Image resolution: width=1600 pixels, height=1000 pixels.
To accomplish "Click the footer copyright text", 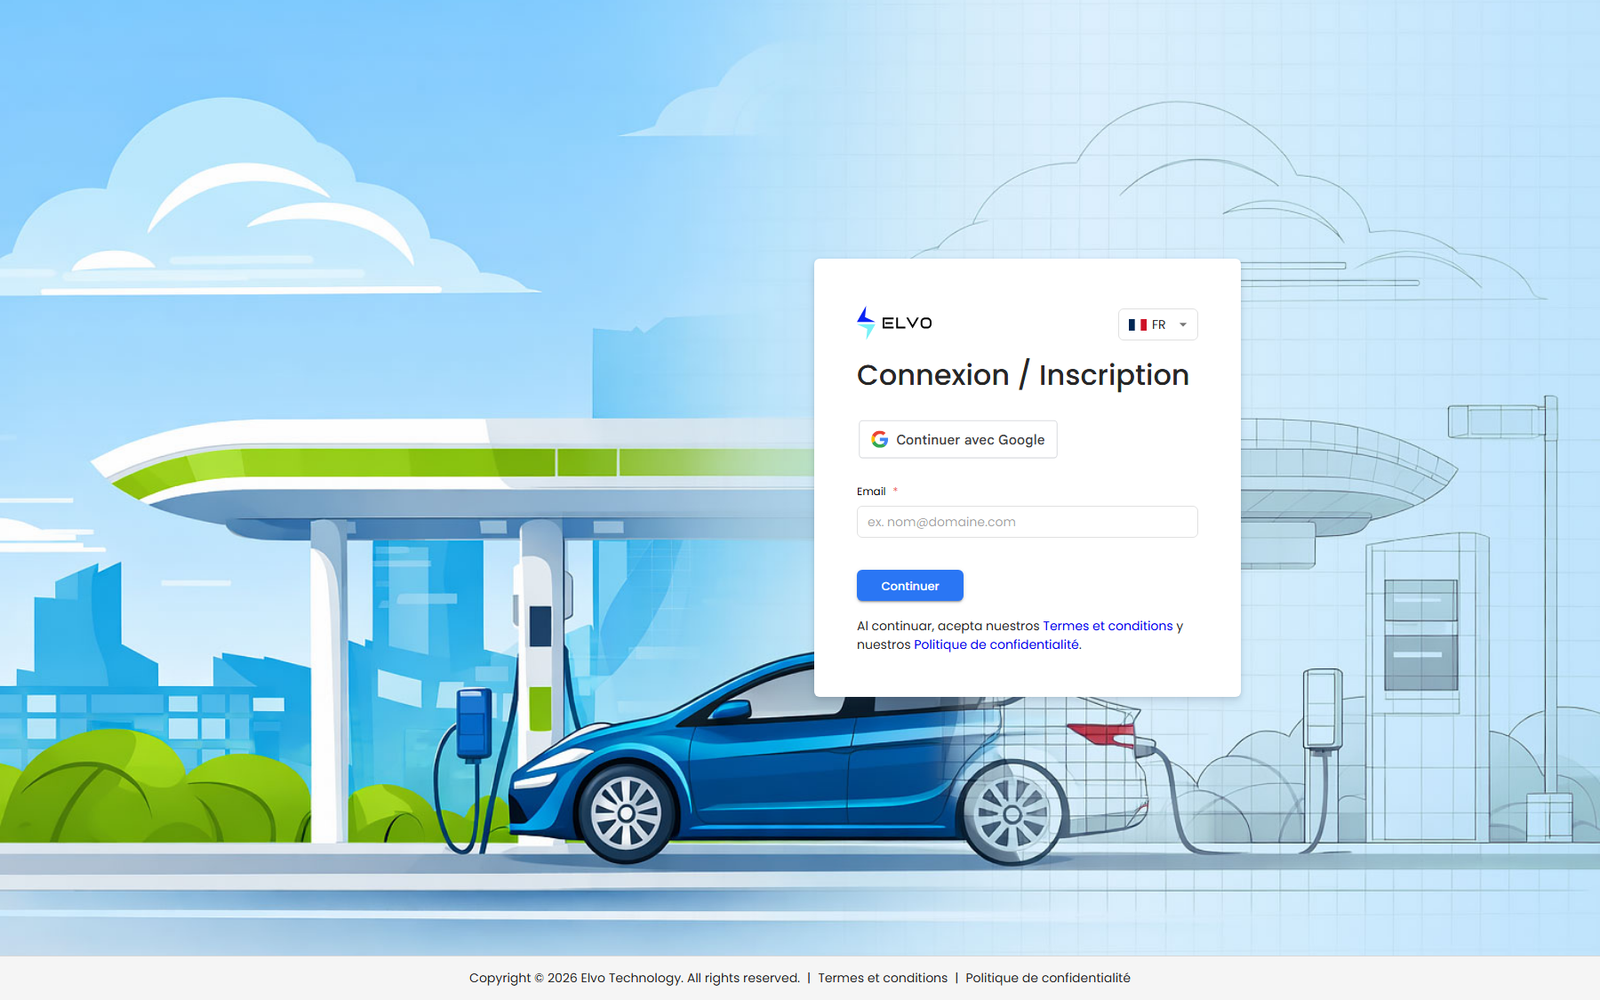I will click(x=634, y=978).
